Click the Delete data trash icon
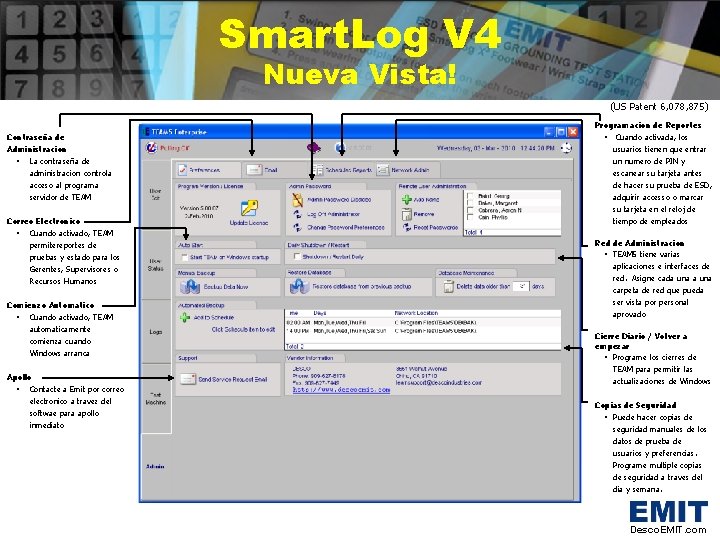 click(449, 287)
